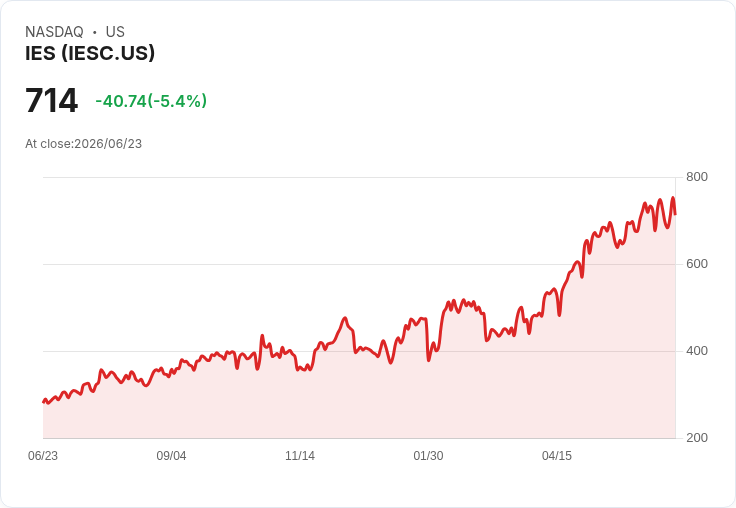Viewport: 736px width, 508px height.
Task: Click the 11/14 x-axis date label
Action: pos(300,456)
